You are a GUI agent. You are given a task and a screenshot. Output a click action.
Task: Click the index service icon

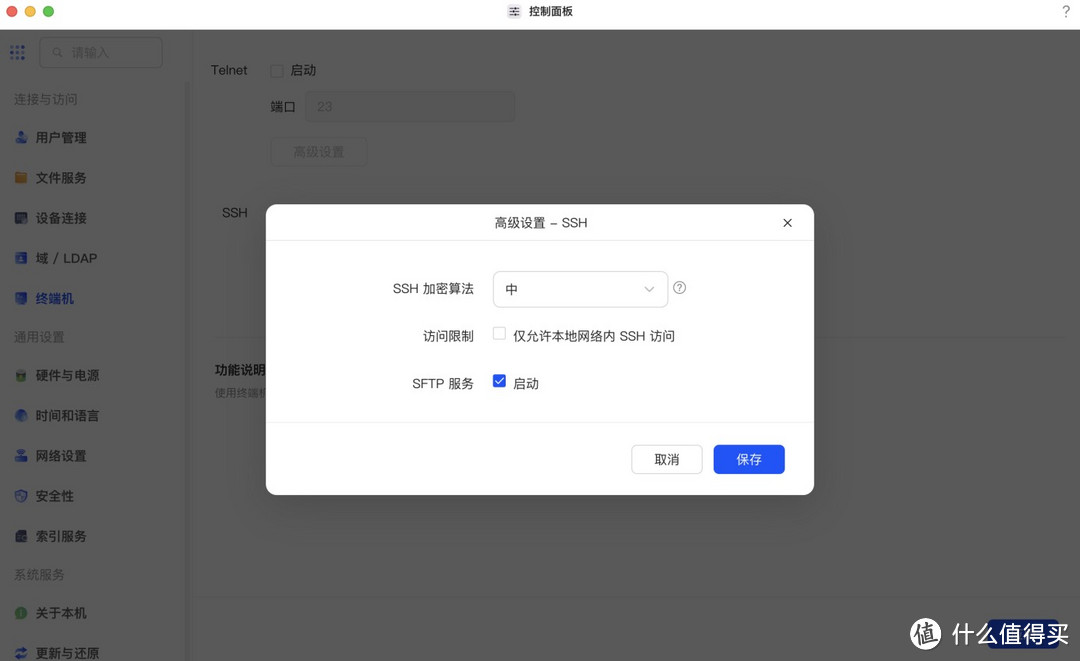click(x=21, y=536)
